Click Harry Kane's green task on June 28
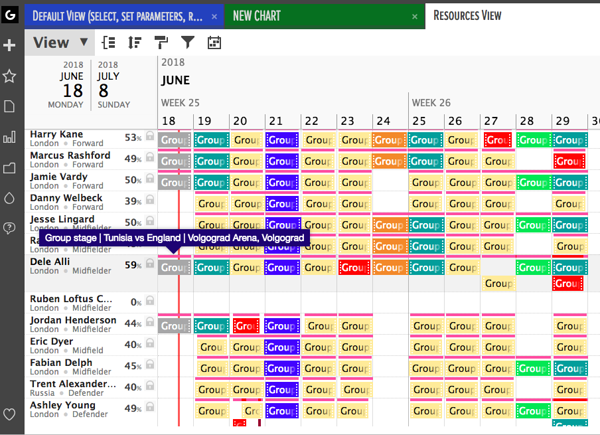 (533, 140)
